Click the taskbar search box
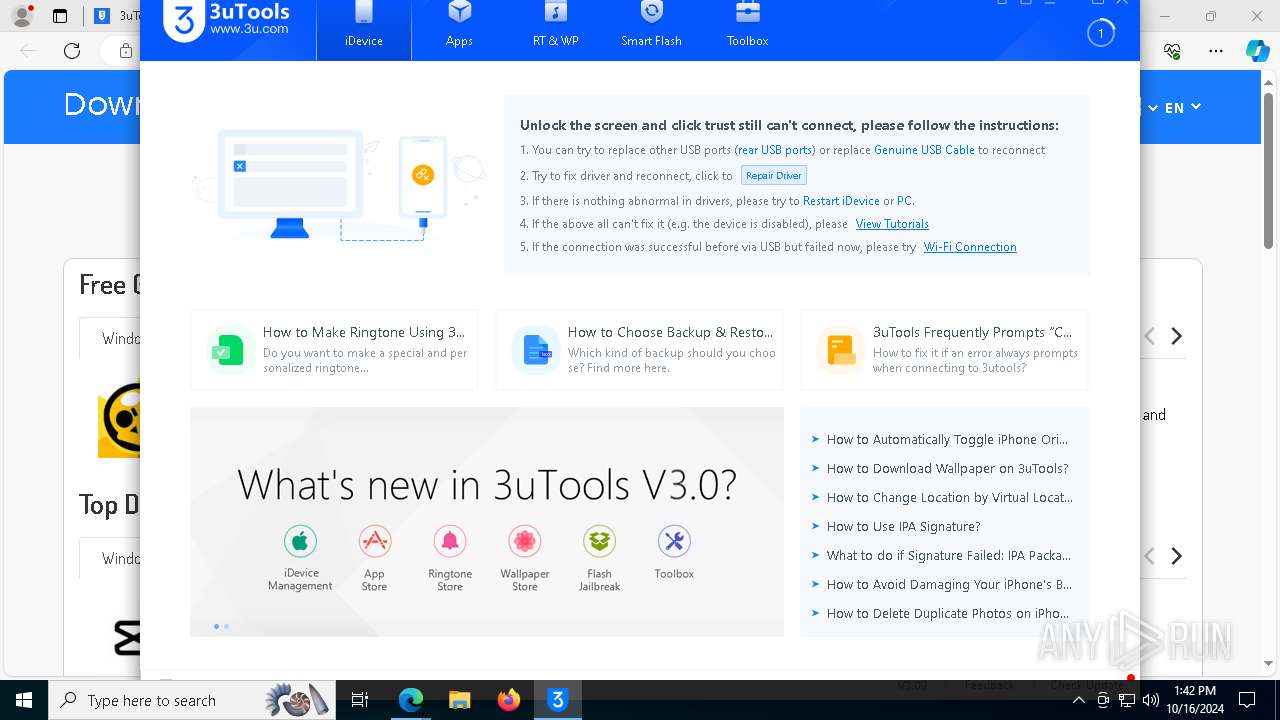 191,700
